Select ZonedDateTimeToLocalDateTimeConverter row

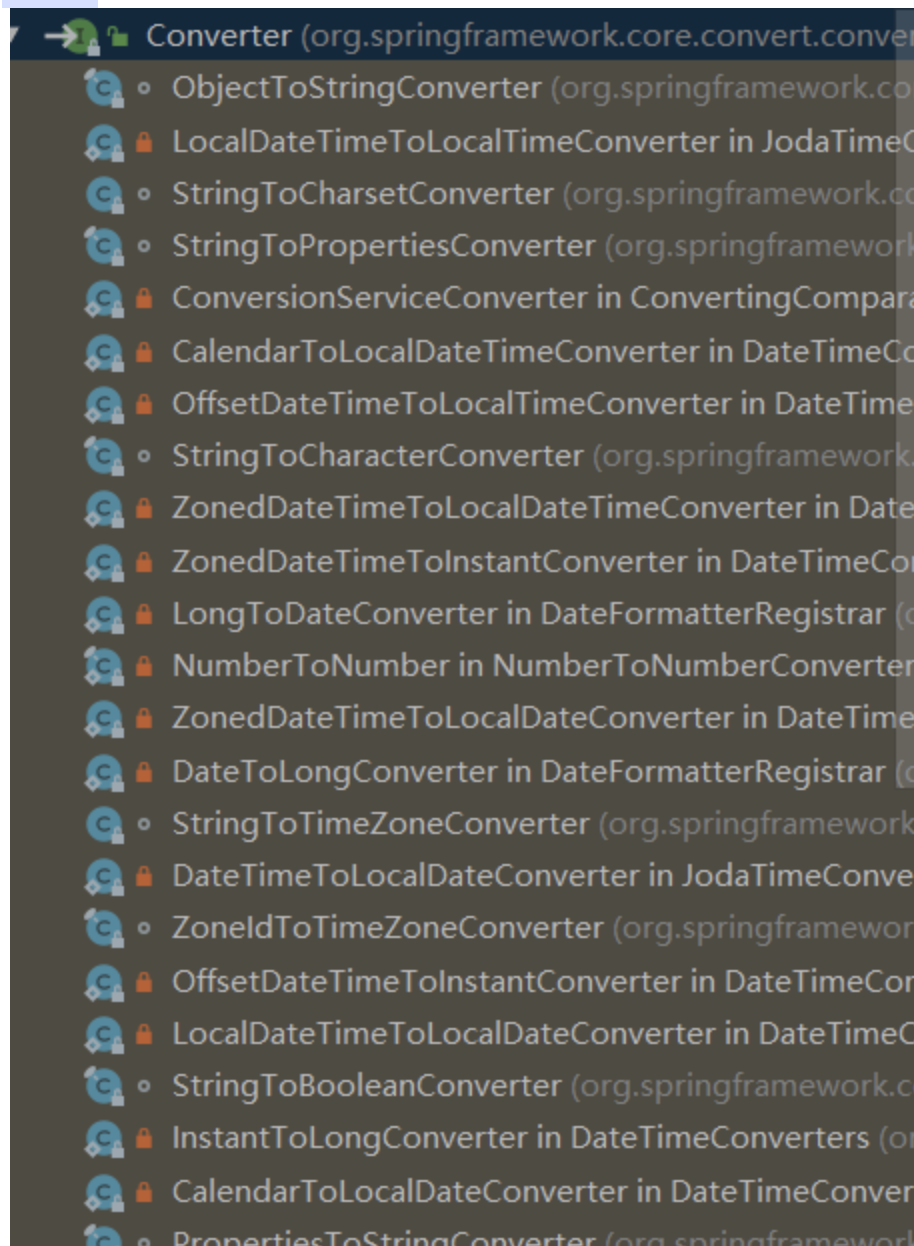[542, 508]
